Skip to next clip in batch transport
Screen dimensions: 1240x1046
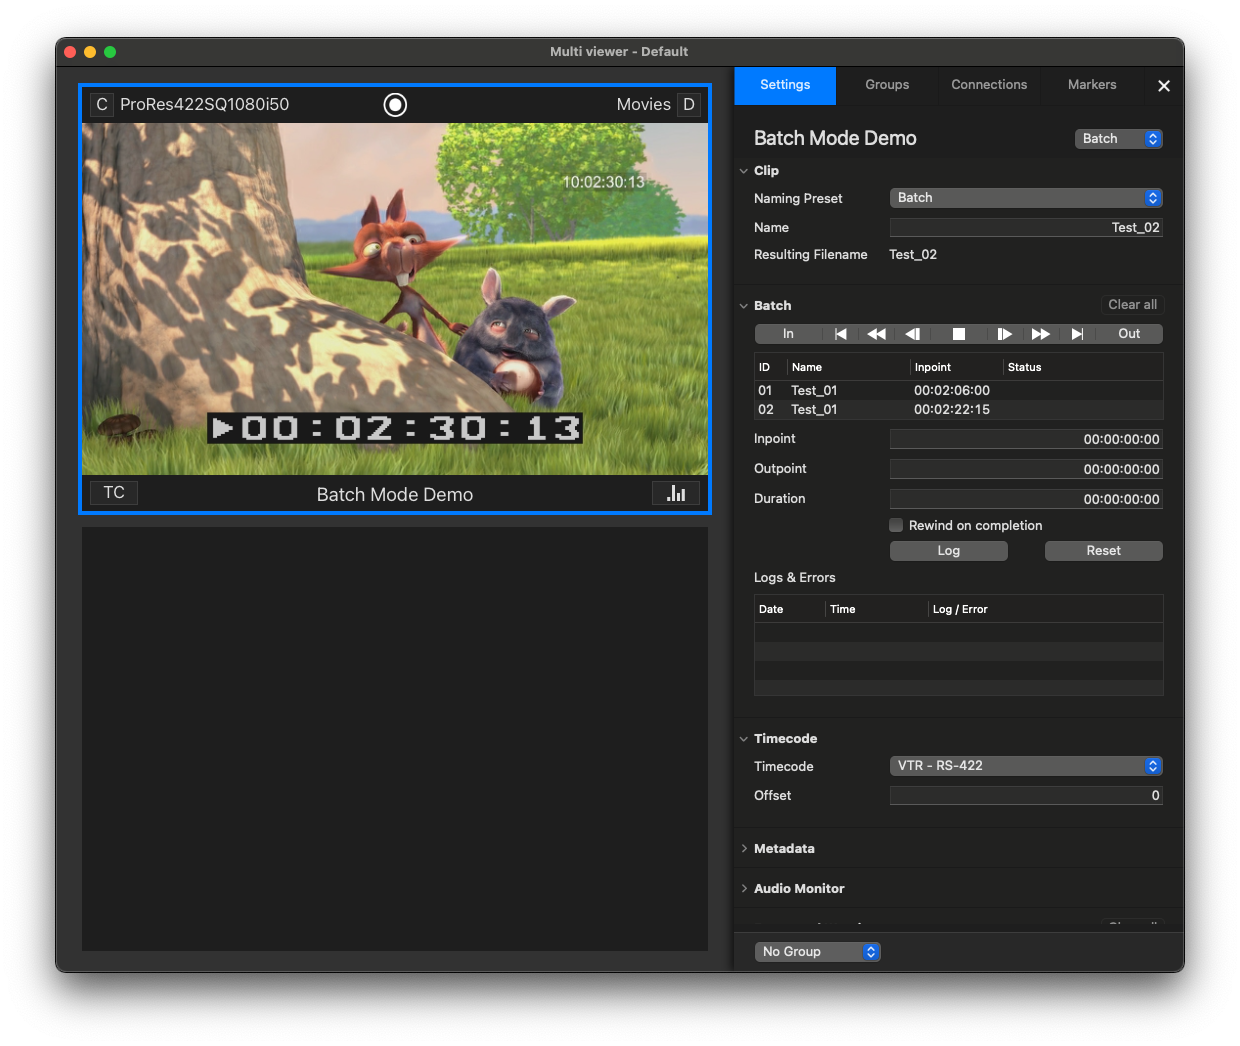[1077, 334]
